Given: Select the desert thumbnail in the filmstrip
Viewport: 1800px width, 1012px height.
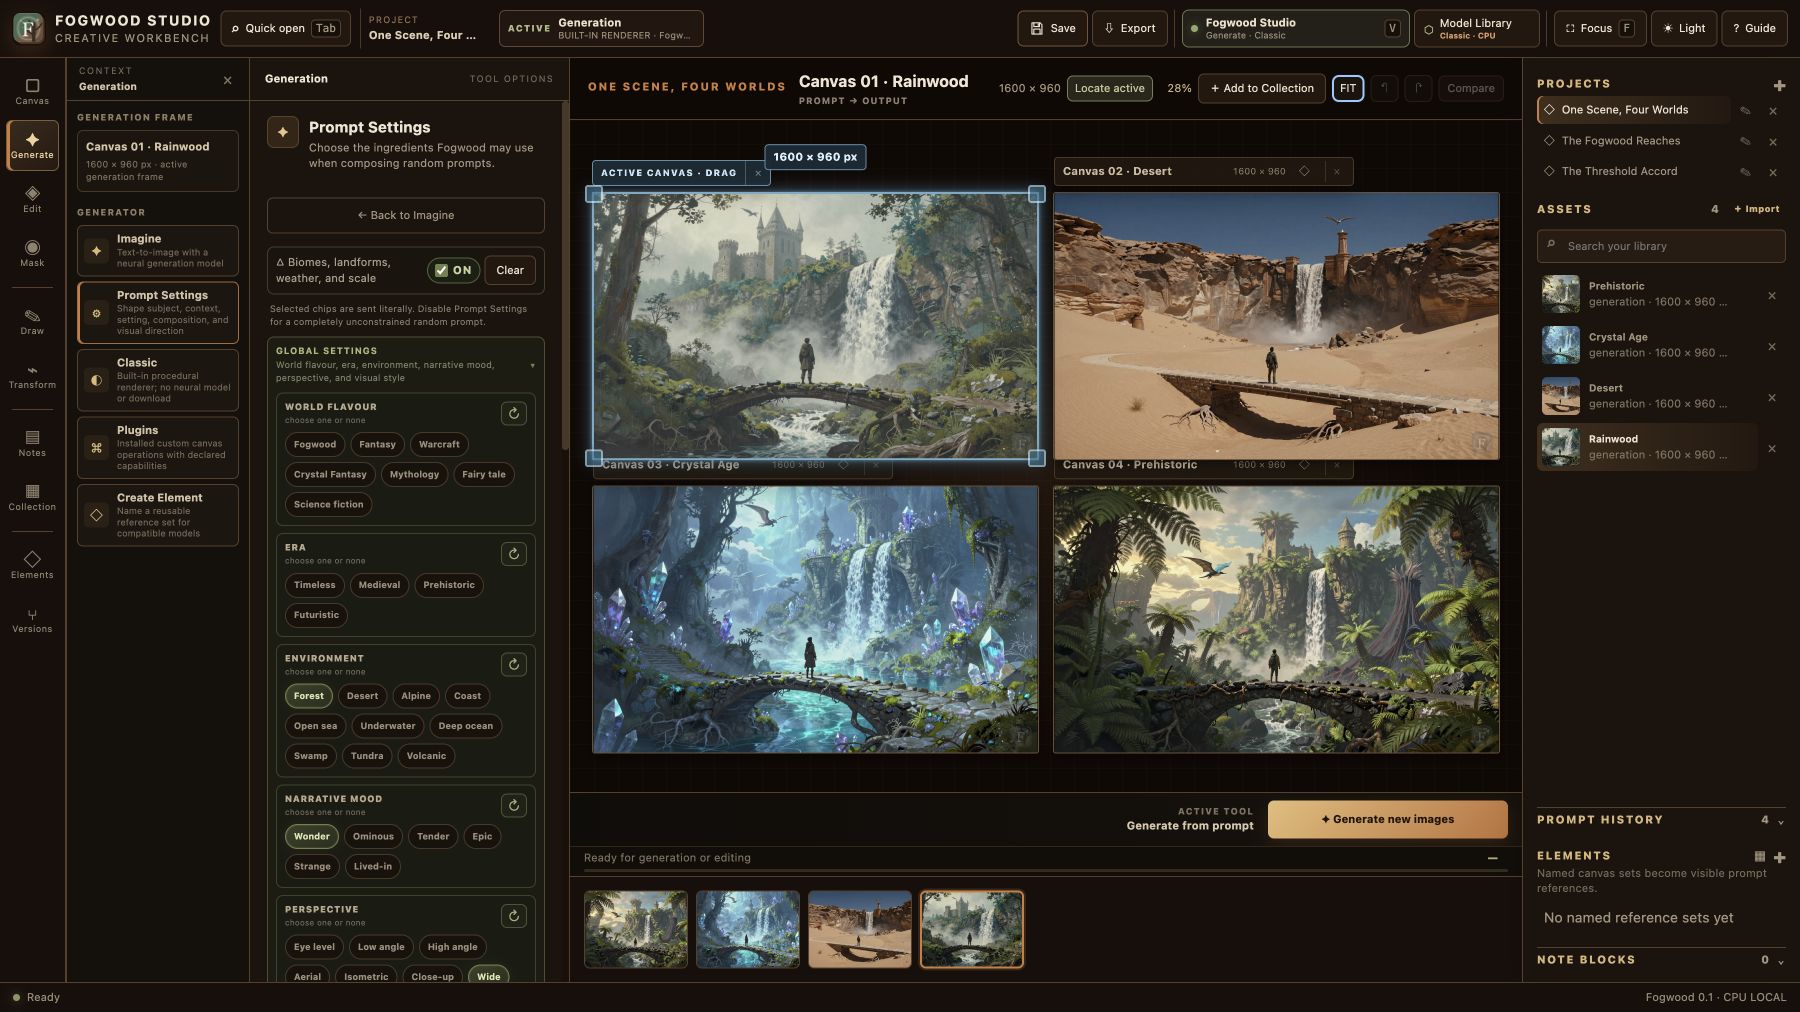Looking at the screenshot, I should (x=860, y=929).
